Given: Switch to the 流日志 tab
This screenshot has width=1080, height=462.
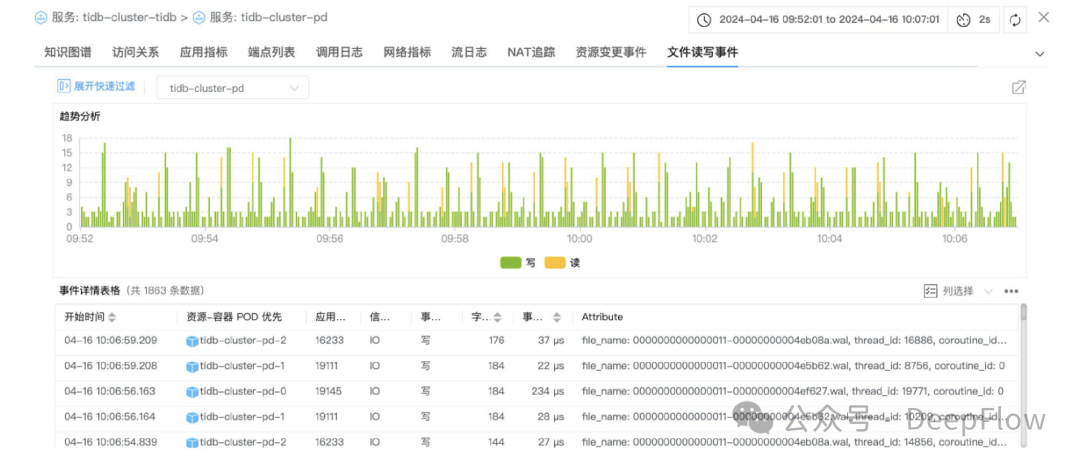Looking at the screenshot, I should 469,52.
